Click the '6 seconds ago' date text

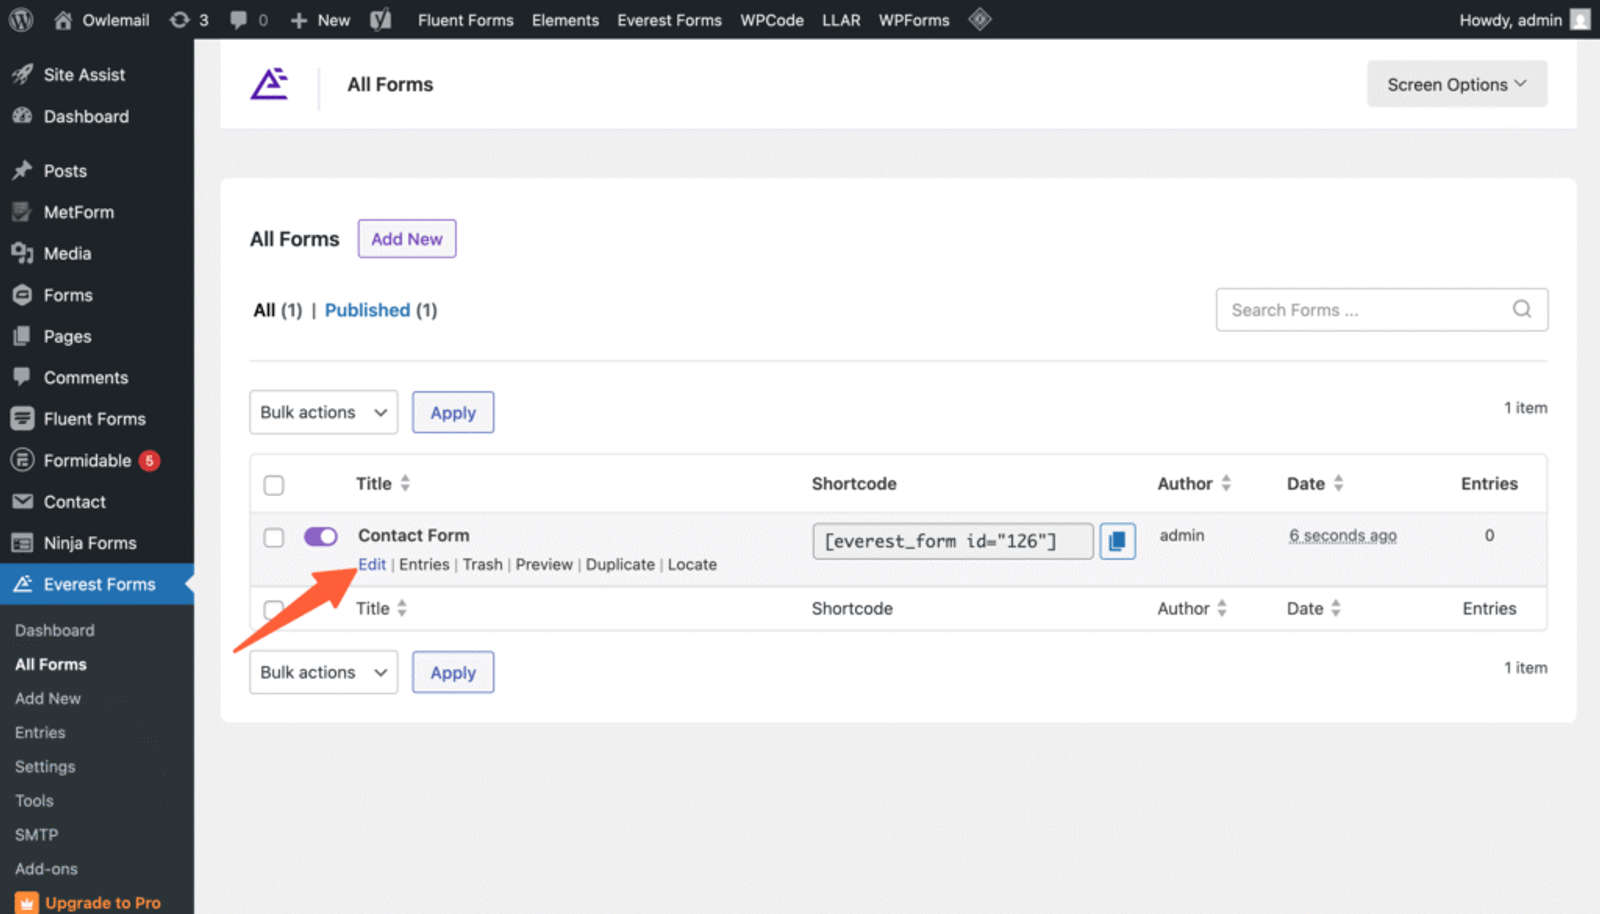pos(1343,535)
